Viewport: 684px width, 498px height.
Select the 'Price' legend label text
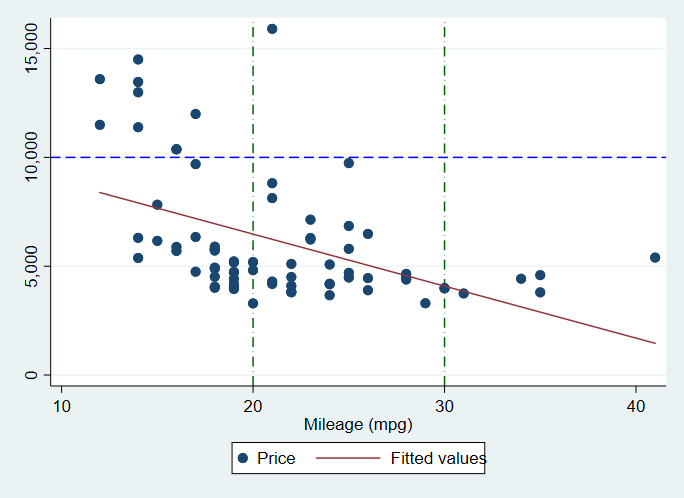pos(277,459)
